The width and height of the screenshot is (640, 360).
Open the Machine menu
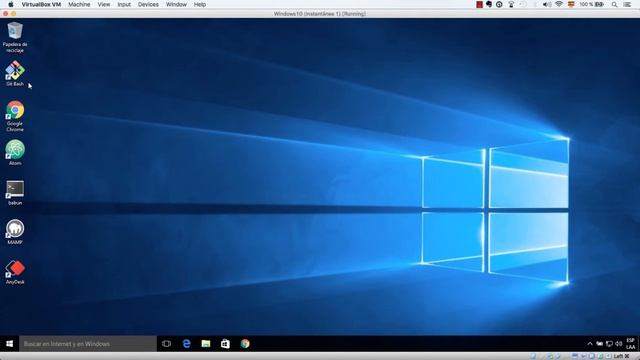click(x=79, y=4)
